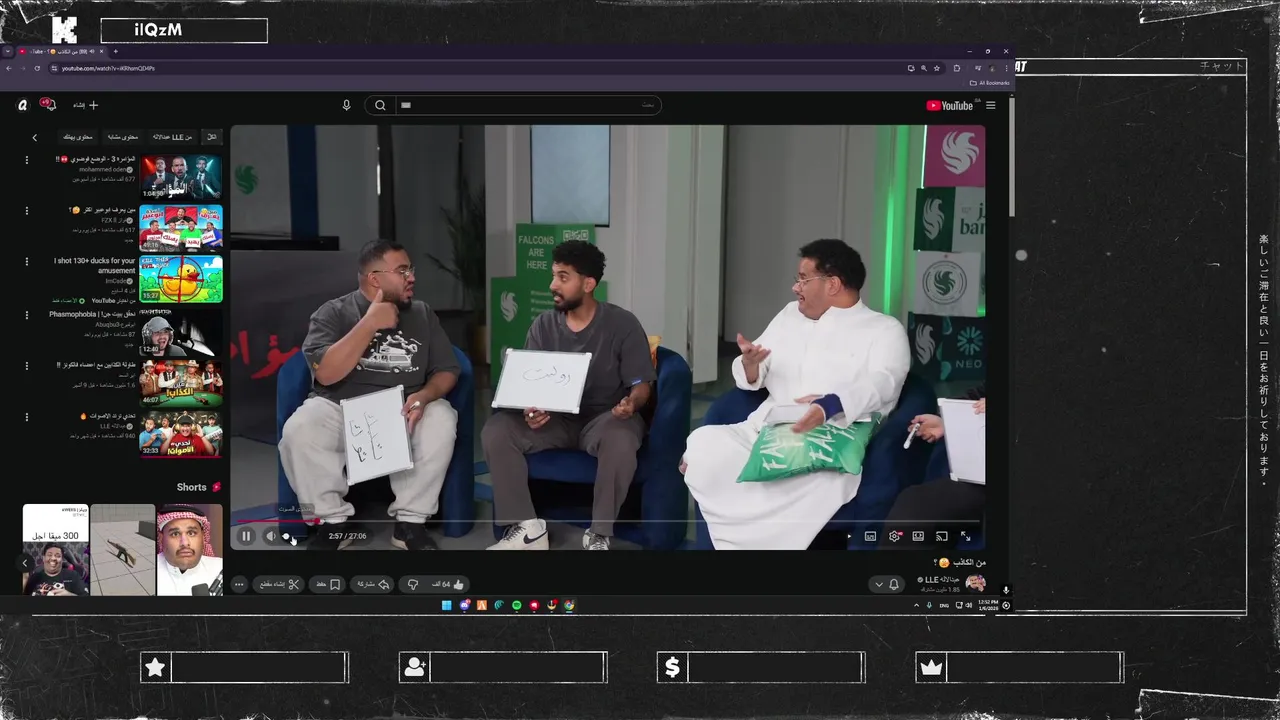
Task: Open options menu for mohammed oden video
Action: pyautogui.click(x=27, y=160)
